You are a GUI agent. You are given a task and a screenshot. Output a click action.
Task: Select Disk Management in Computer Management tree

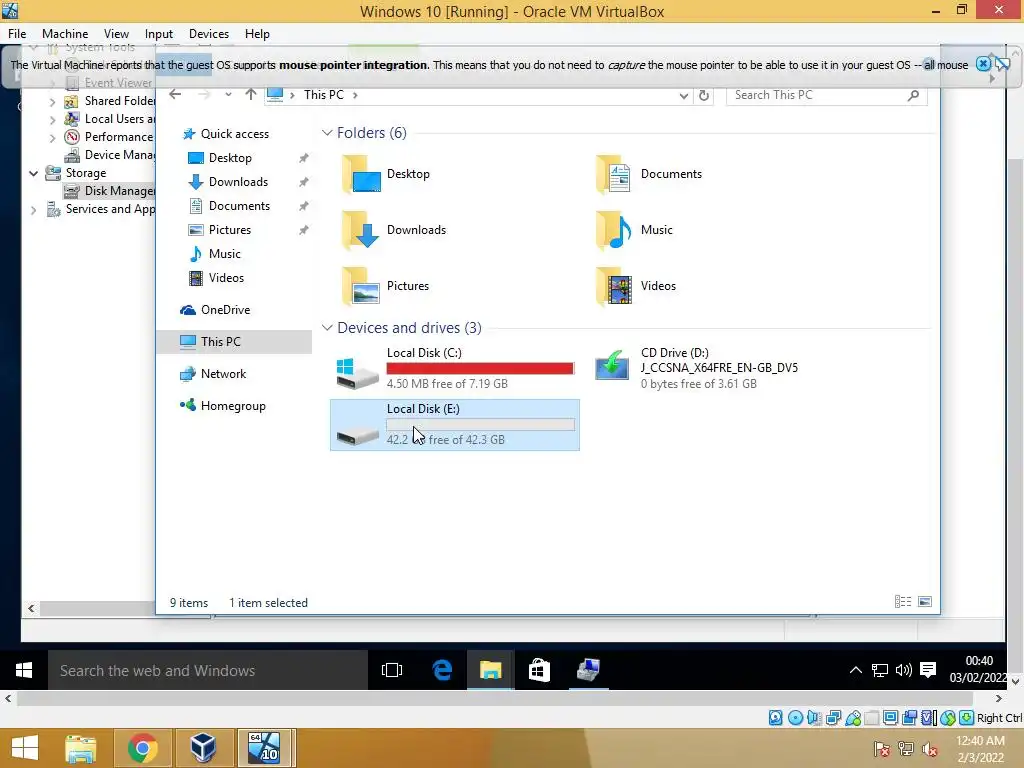108,191
